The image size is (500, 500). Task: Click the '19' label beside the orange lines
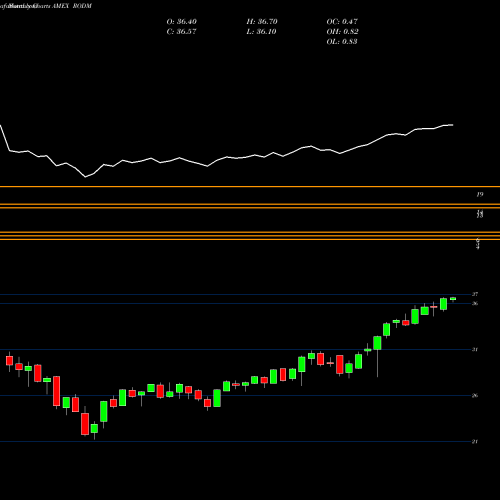480,194
